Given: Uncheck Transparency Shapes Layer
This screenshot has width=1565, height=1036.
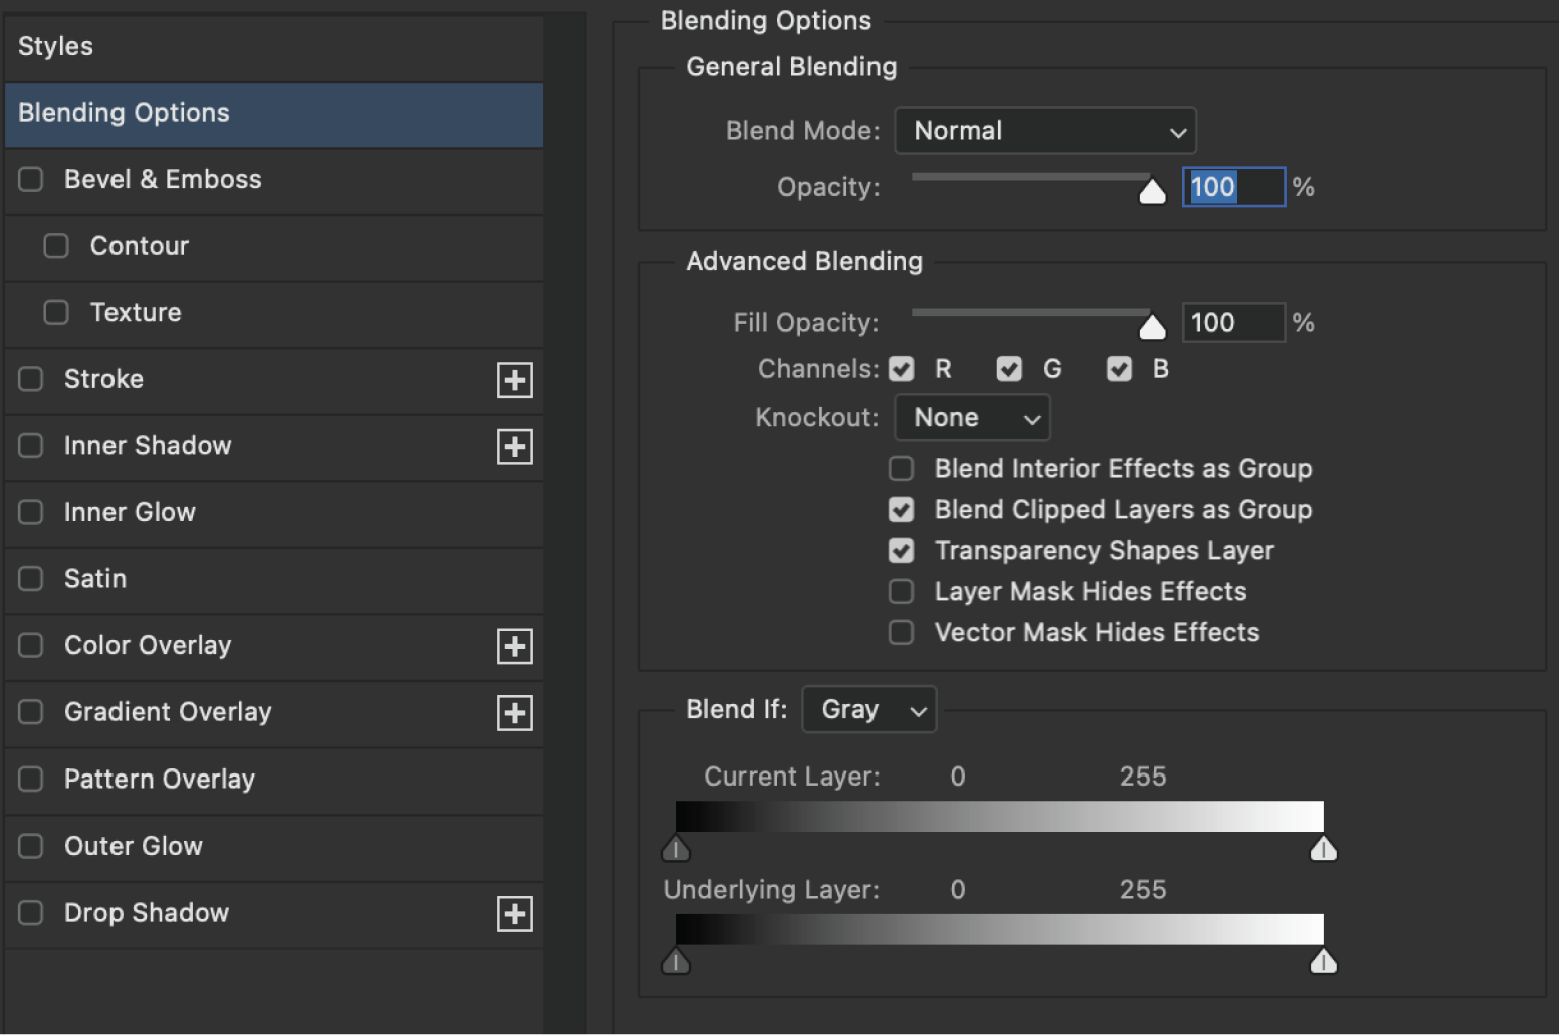Looking at the screenshot, I should point(902,551).
